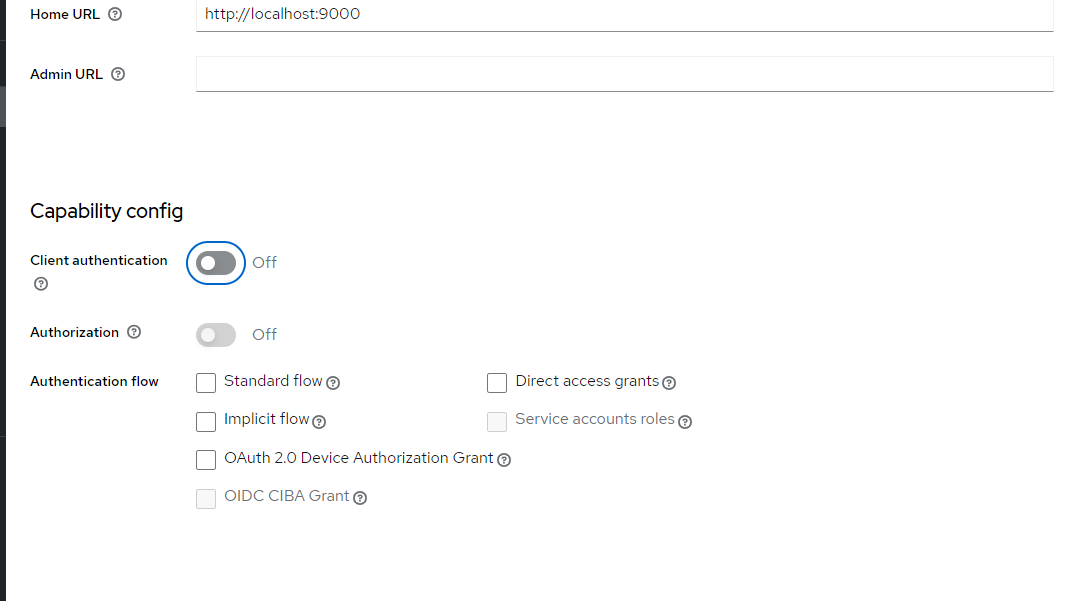The image size is (1068, 601).
Task: Open Direct access grants help tooltip
Action: [668, 382]
